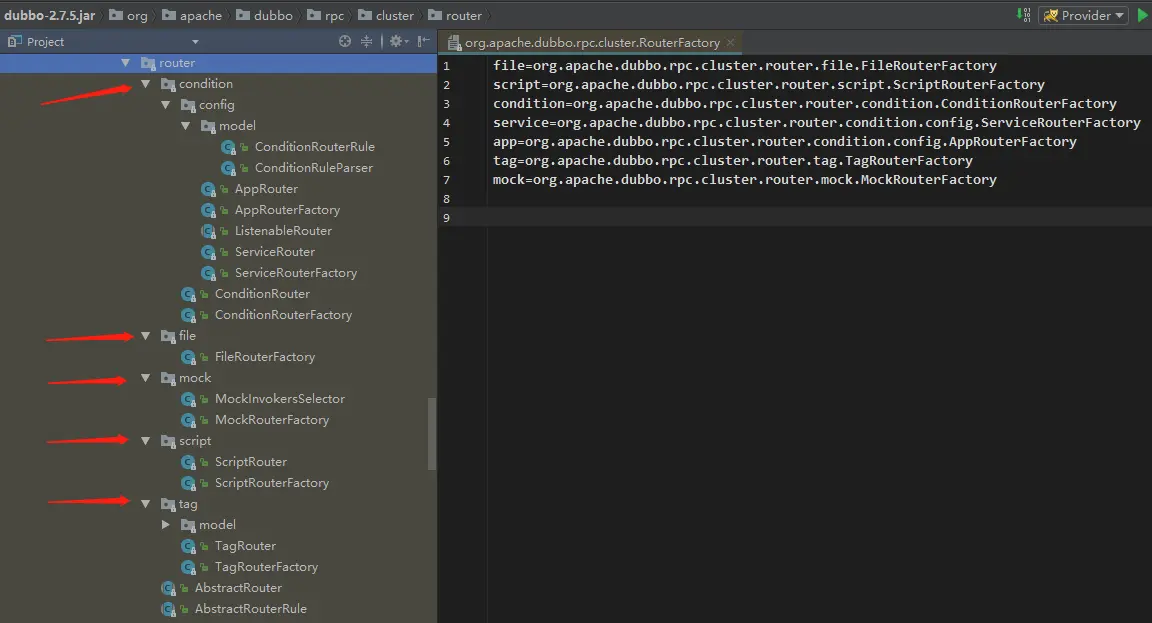Image resolution: width=1152 pixels, height=623 pixels.
Task: Click the rpc breadcrumb
Action: (x=325, y=15)
